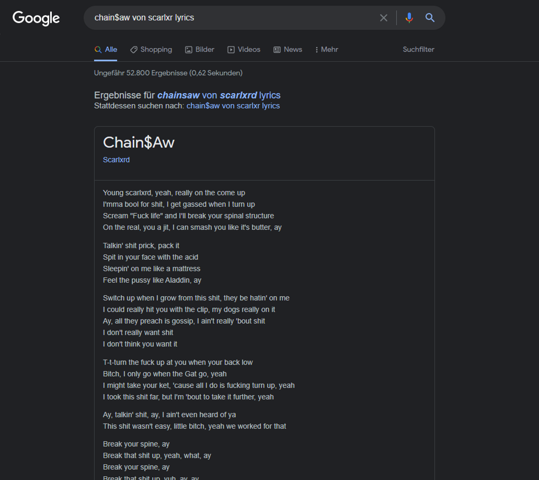Screen dimensions: 539x480
Task: Click the Chain$Aw song title
Action: click(x=139, y=142)
